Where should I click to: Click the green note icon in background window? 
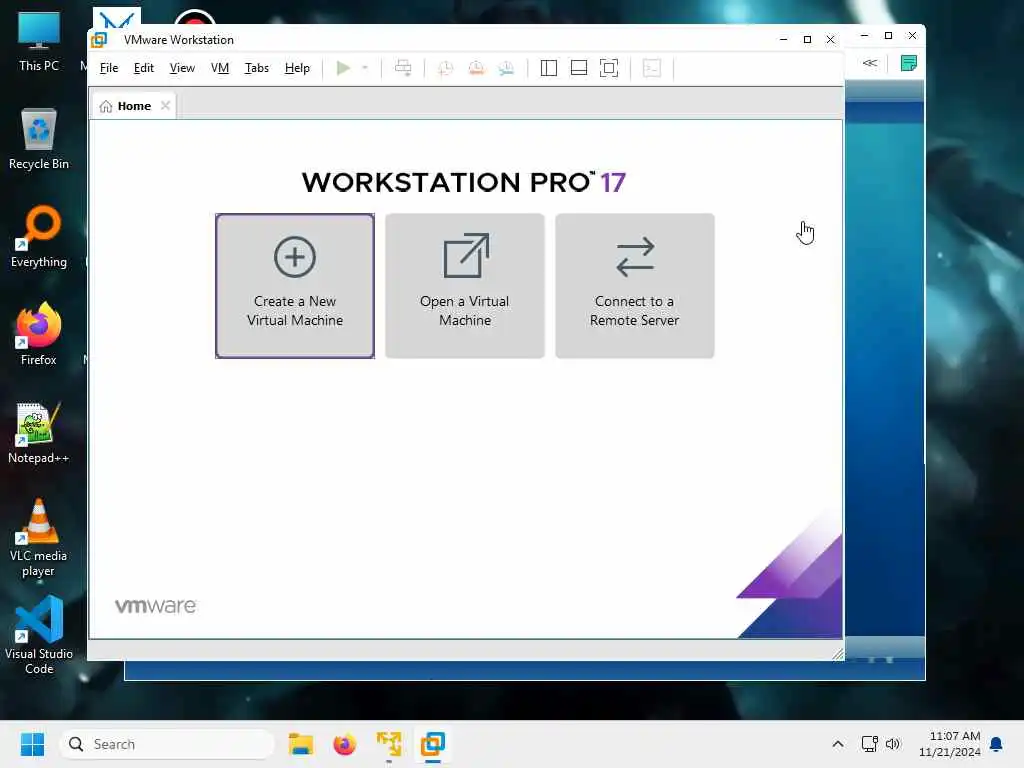click(908, 63)
